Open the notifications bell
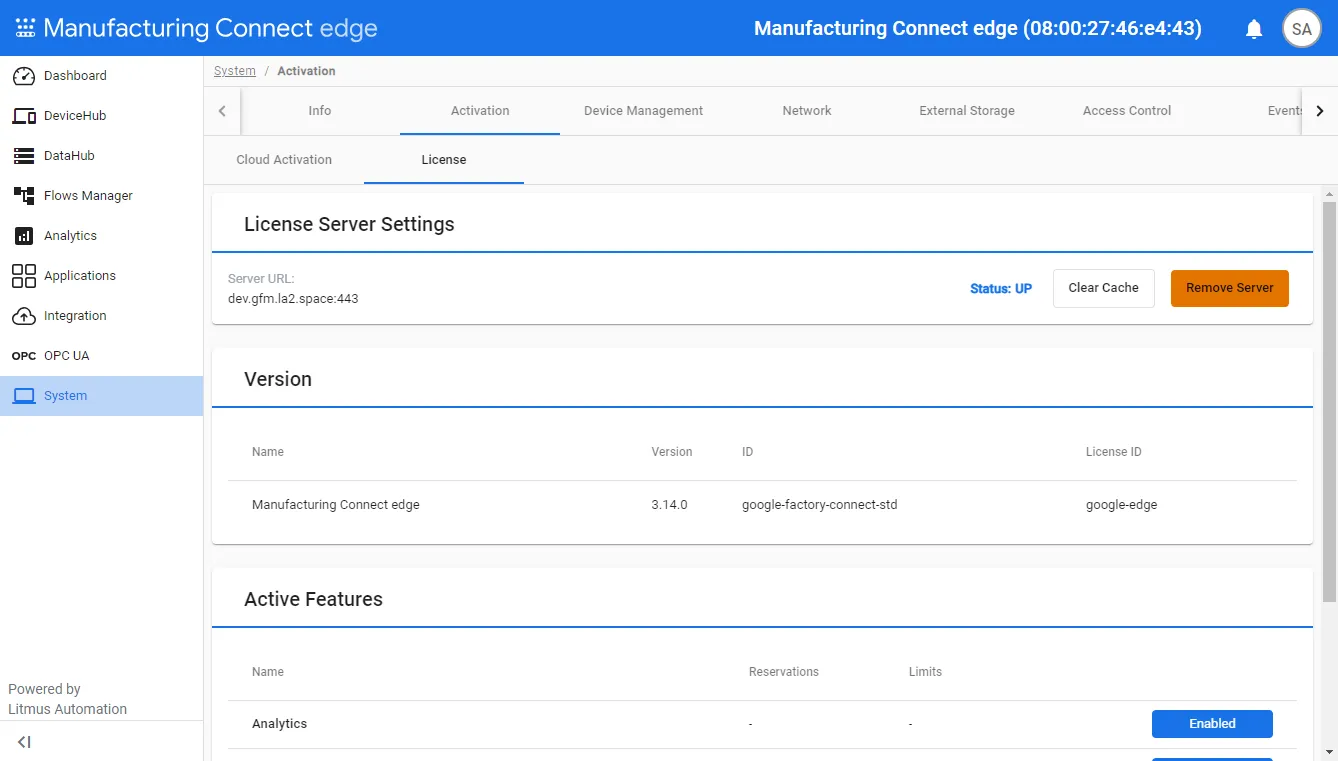The height and width of the screenshot is (761, 1338). click(1254, 29)
